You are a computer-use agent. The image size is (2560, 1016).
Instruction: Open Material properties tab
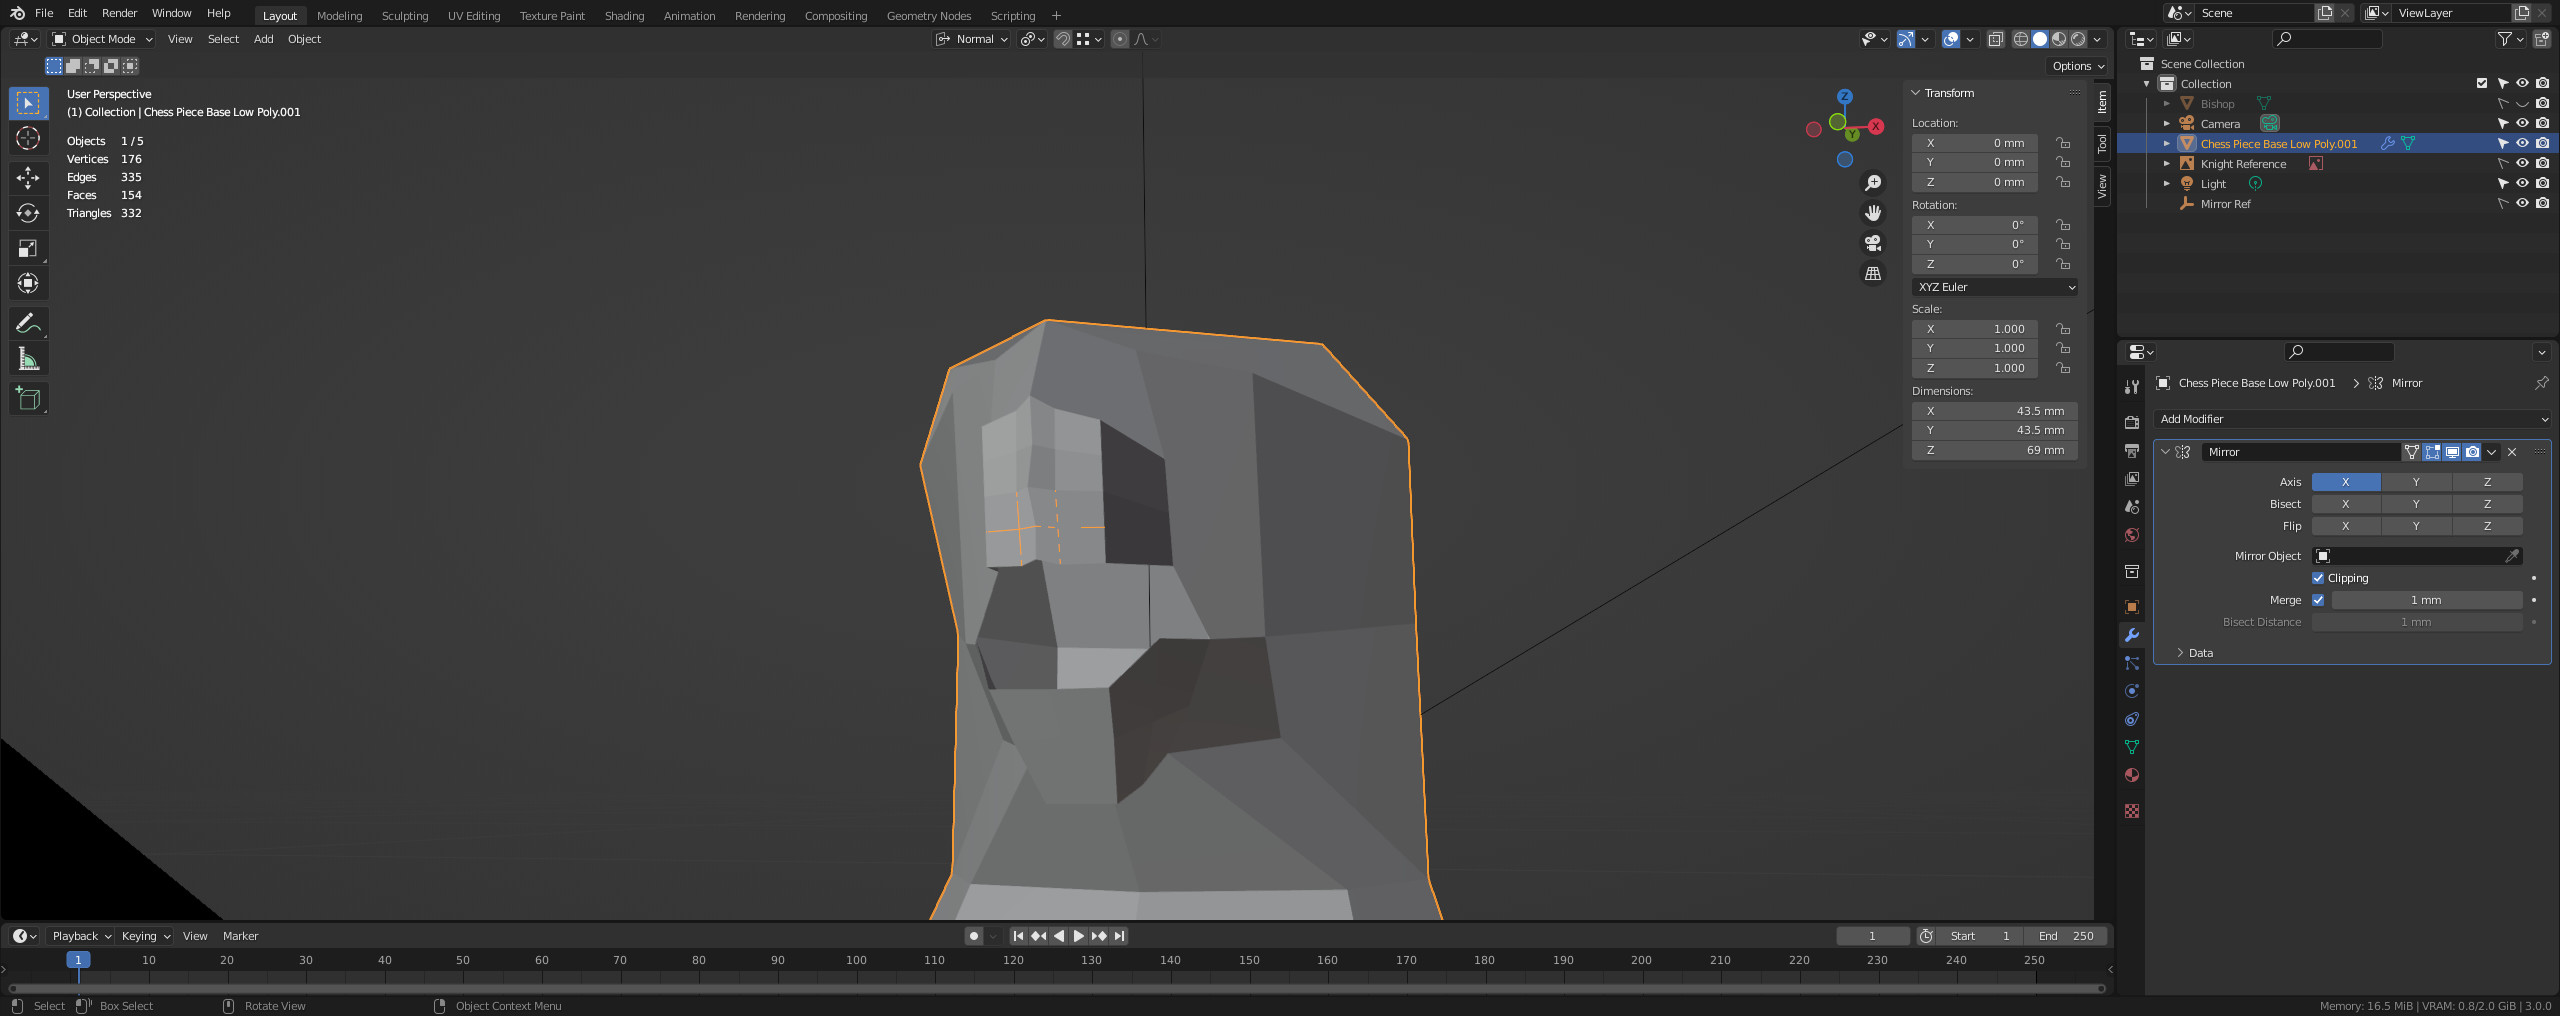click(x=2132, y=775)
